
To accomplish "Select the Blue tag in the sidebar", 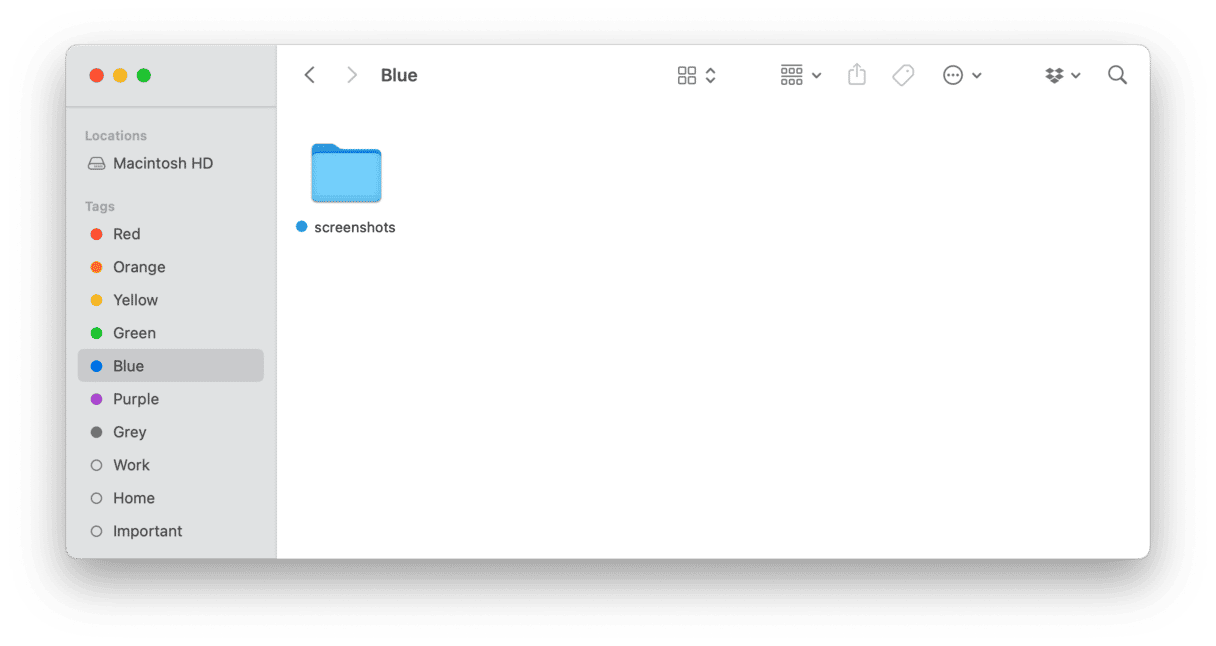I will click(171, 366).
